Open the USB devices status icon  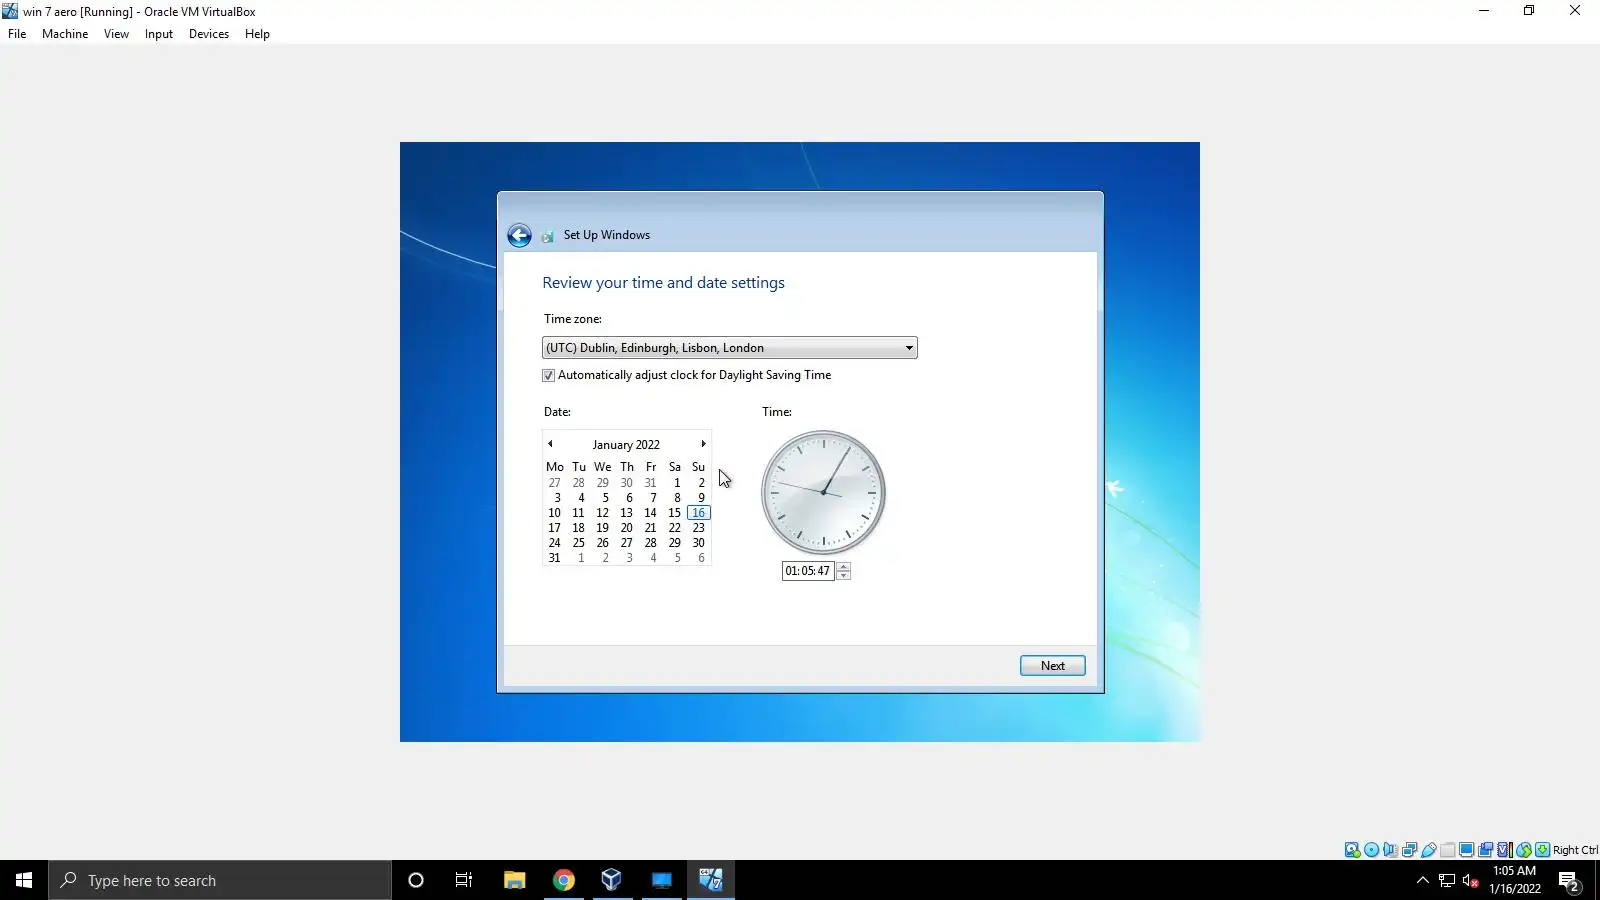coord(1429,850)
